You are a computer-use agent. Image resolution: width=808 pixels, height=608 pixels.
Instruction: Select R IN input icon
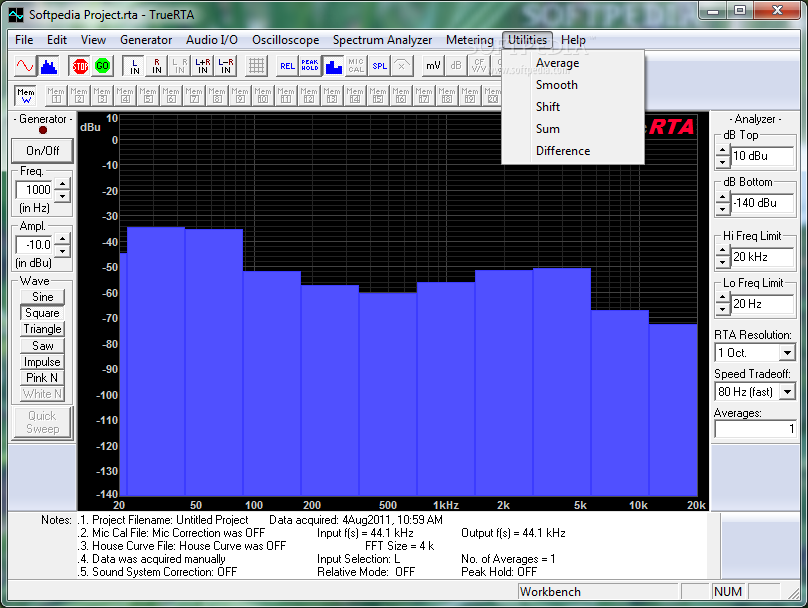157,66
